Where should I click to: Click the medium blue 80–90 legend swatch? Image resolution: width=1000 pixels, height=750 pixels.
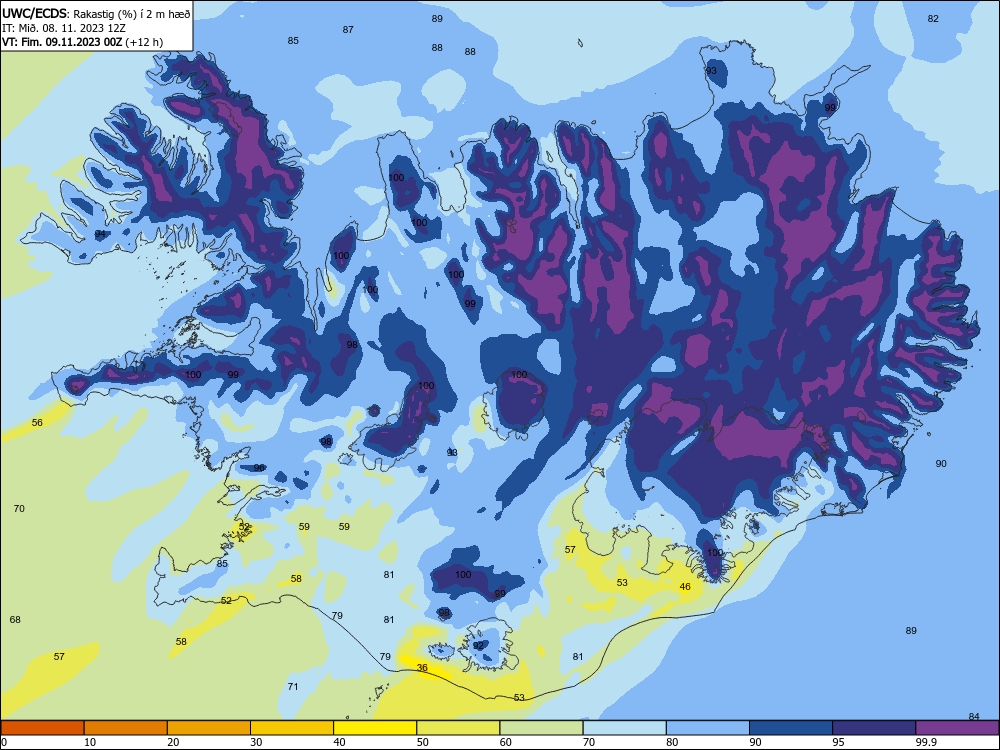[708, 728]
